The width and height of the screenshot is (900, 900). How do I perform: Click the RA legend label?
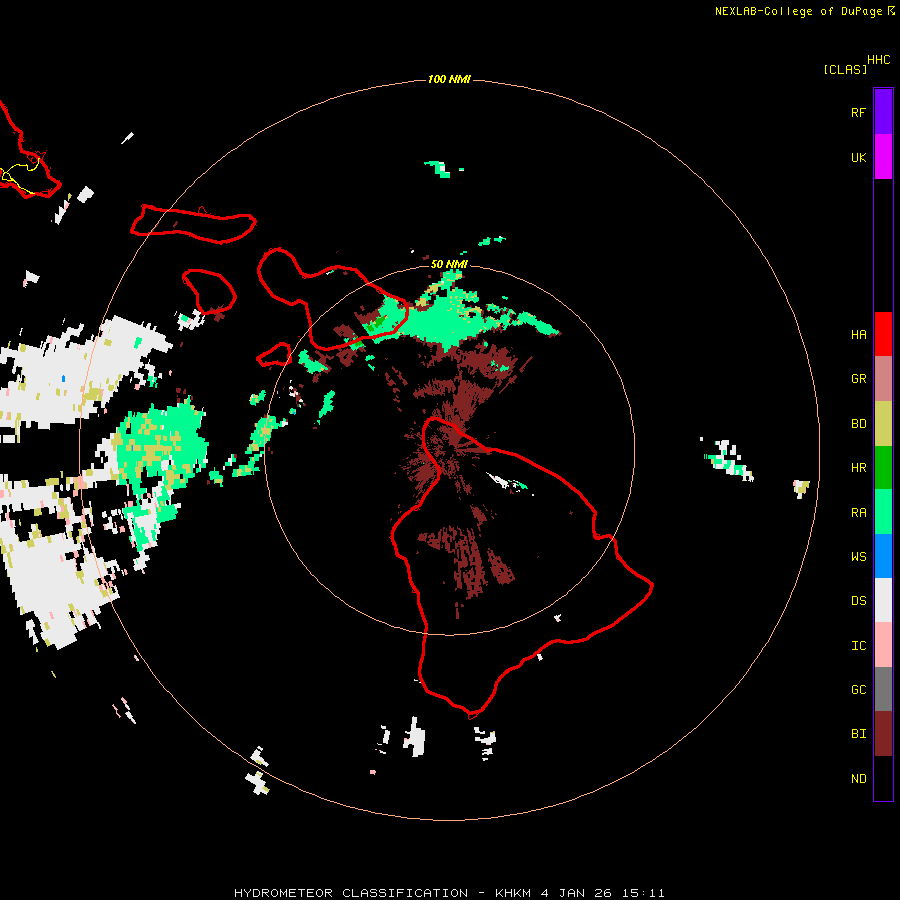(x=858, y=513)
